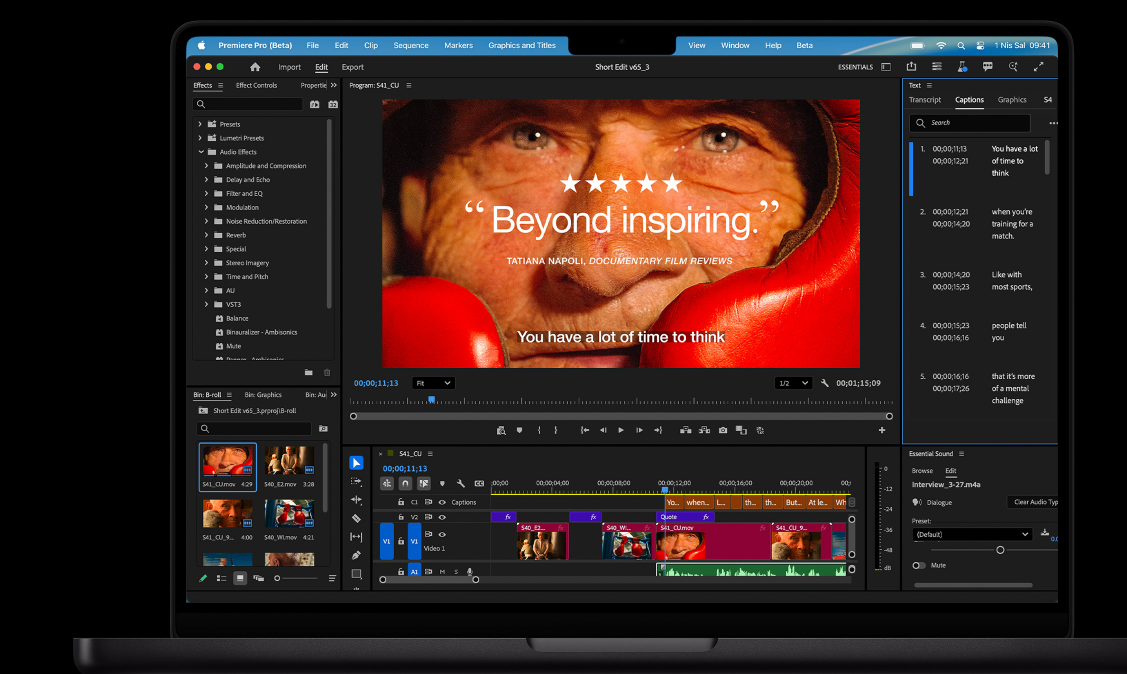
Task: Click the Ripple Edit tool
Action: pos(357,499)
